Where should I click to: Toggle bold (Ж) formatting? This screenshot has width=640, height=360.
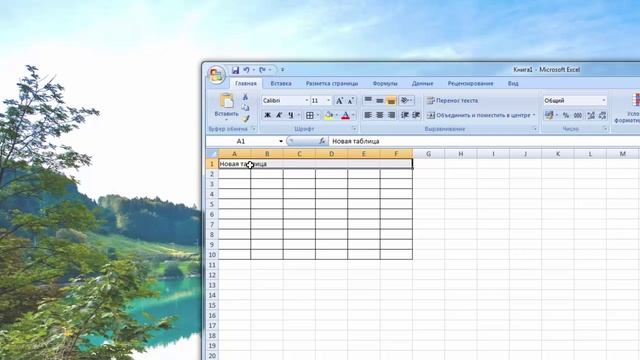267,116
